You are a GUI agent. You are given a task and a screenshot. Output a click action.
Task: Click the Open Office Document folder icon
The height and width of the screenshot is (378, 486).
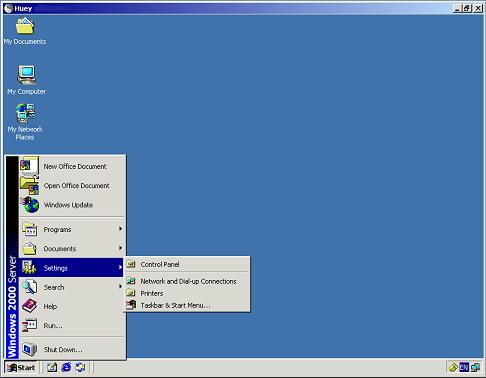tap(29, 185)
